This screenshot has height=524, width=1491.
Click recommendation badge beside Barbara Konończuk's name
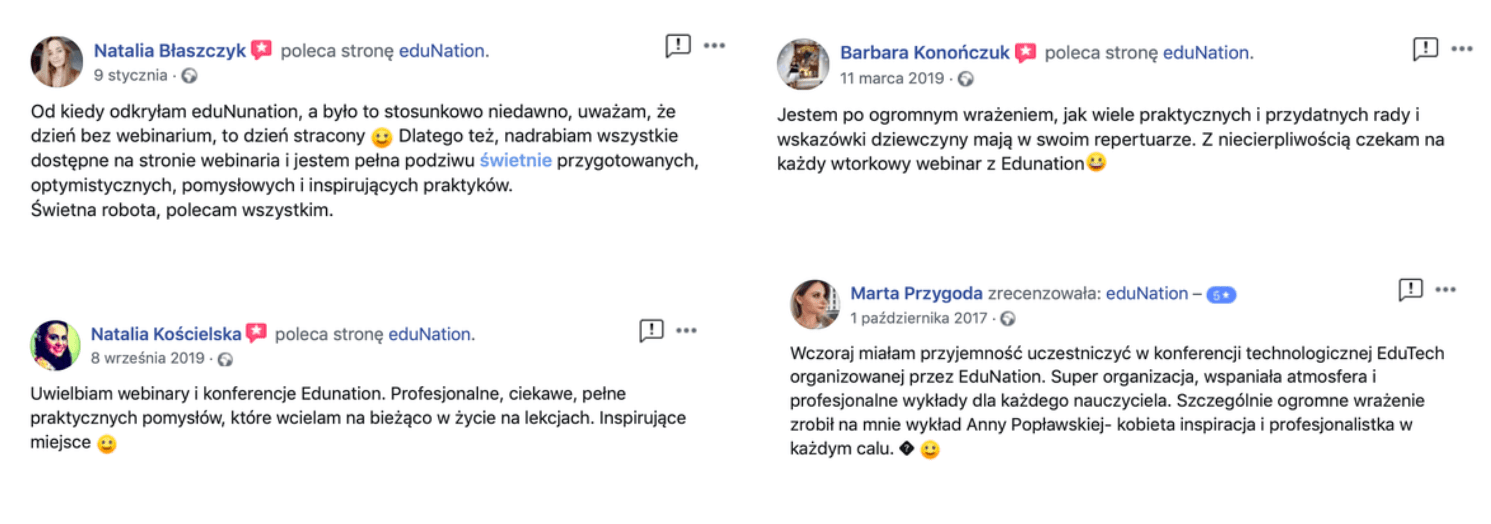point(1025,53)
